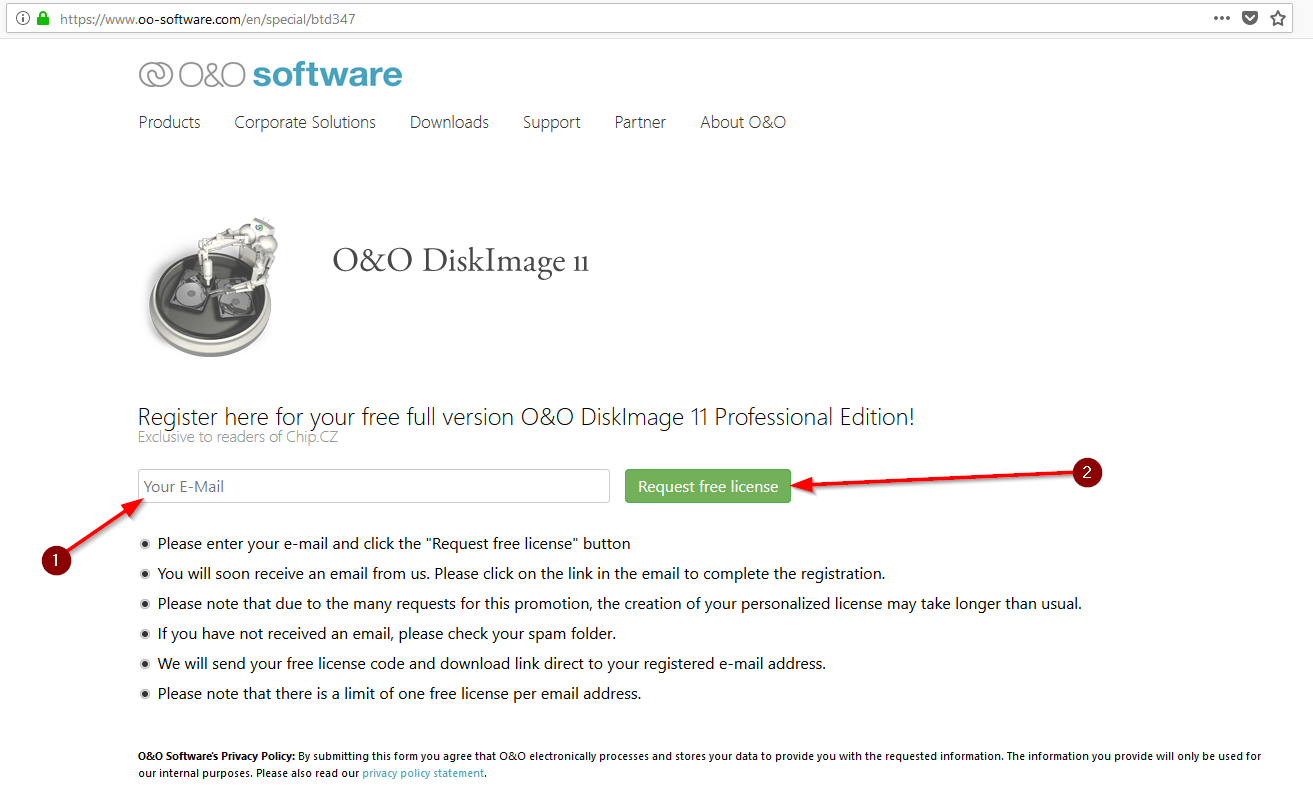Open the Support menu

pyautogui.click(x=551, y=122)
